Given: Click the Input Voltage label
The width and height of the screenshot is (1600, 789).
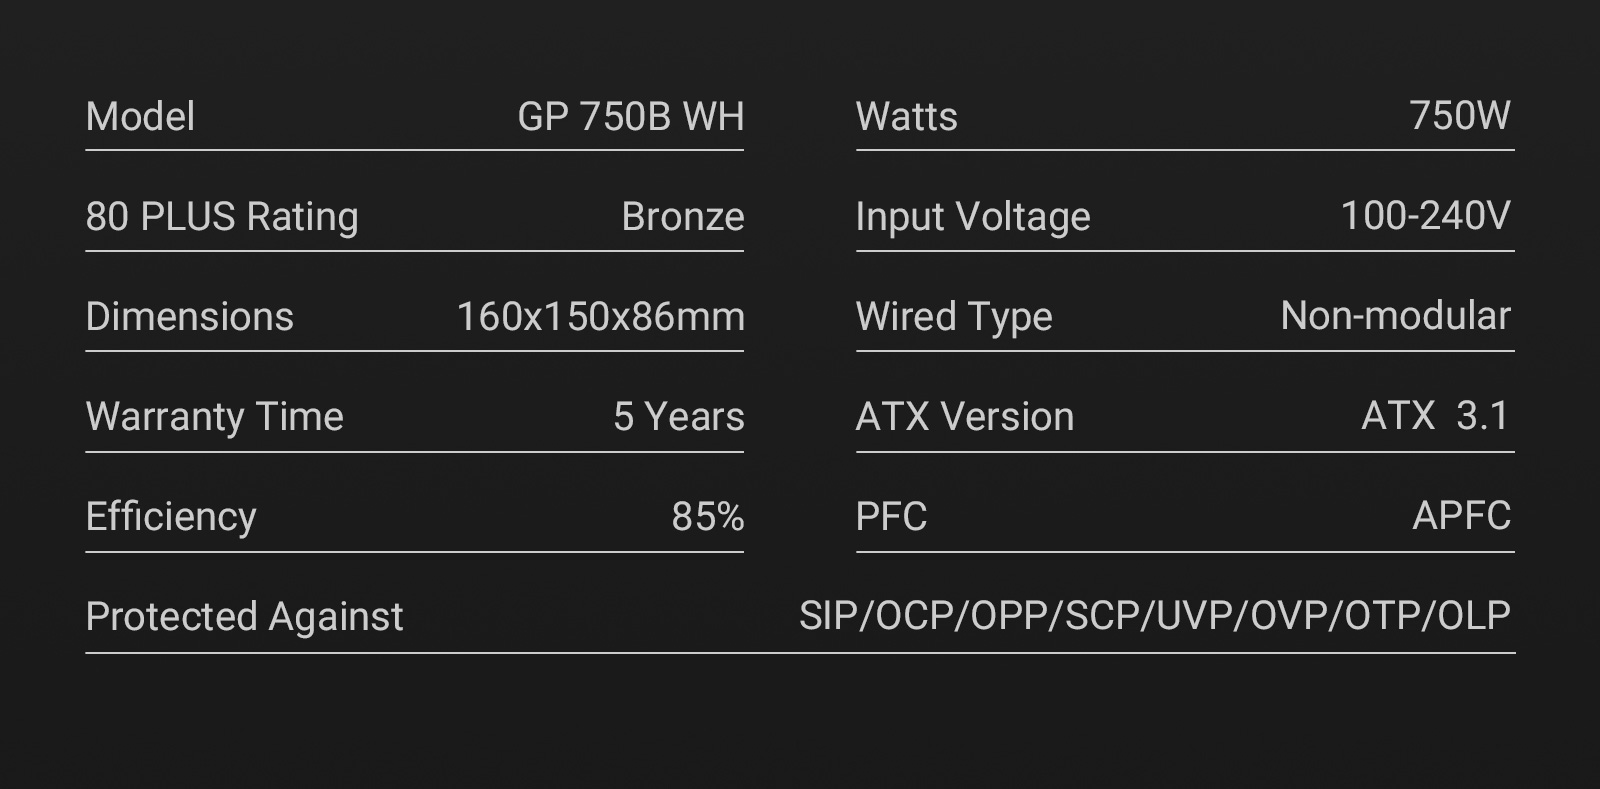Looking at the screenshot, I should coord(972,217).
